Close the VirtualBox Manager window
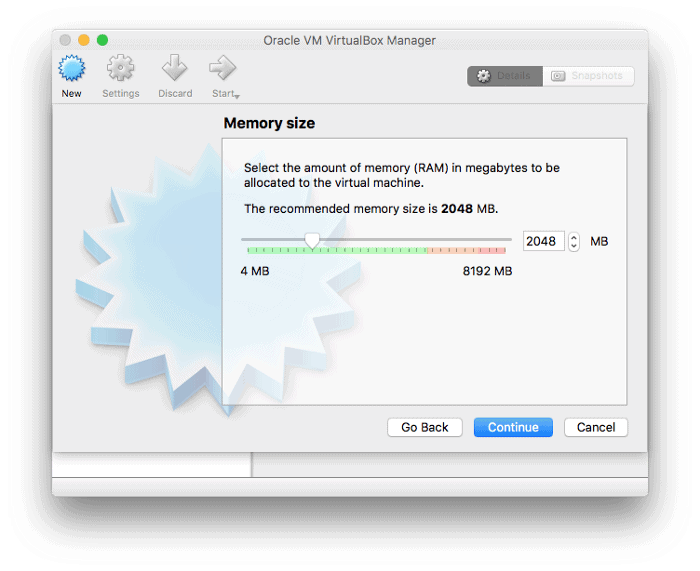 tap(65, 40)
